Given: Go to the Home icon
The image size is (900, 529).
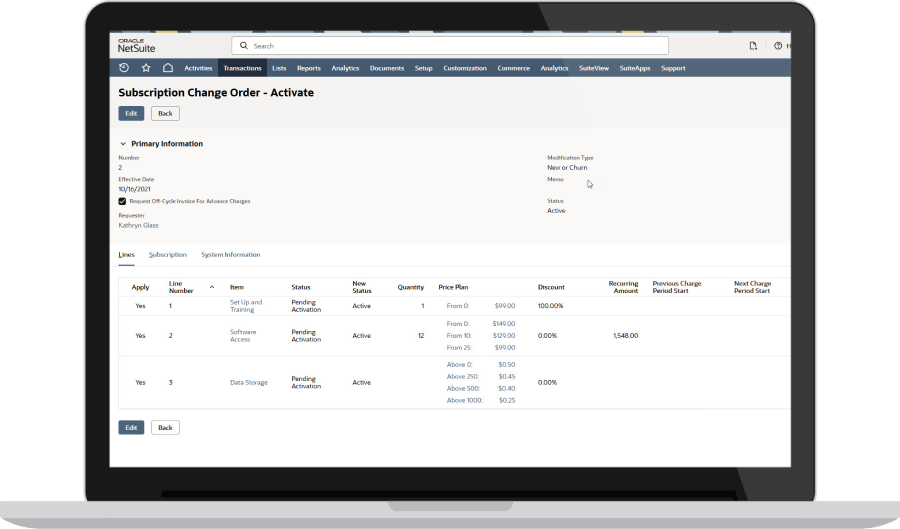Looking at the screenshot, I should pyautogui.click(x=168, y=68).
